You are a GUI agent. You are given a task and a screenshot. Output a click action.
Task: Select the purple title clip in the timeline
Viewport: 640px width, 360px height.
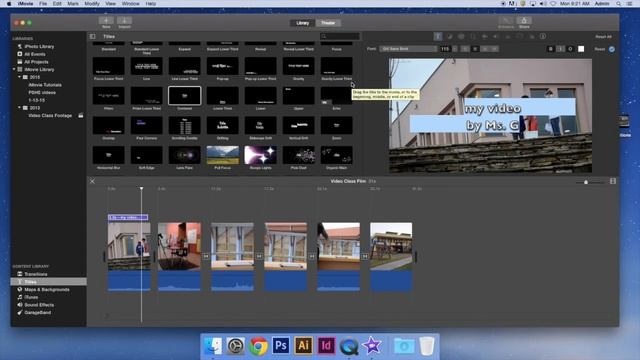tap(128, 218)
